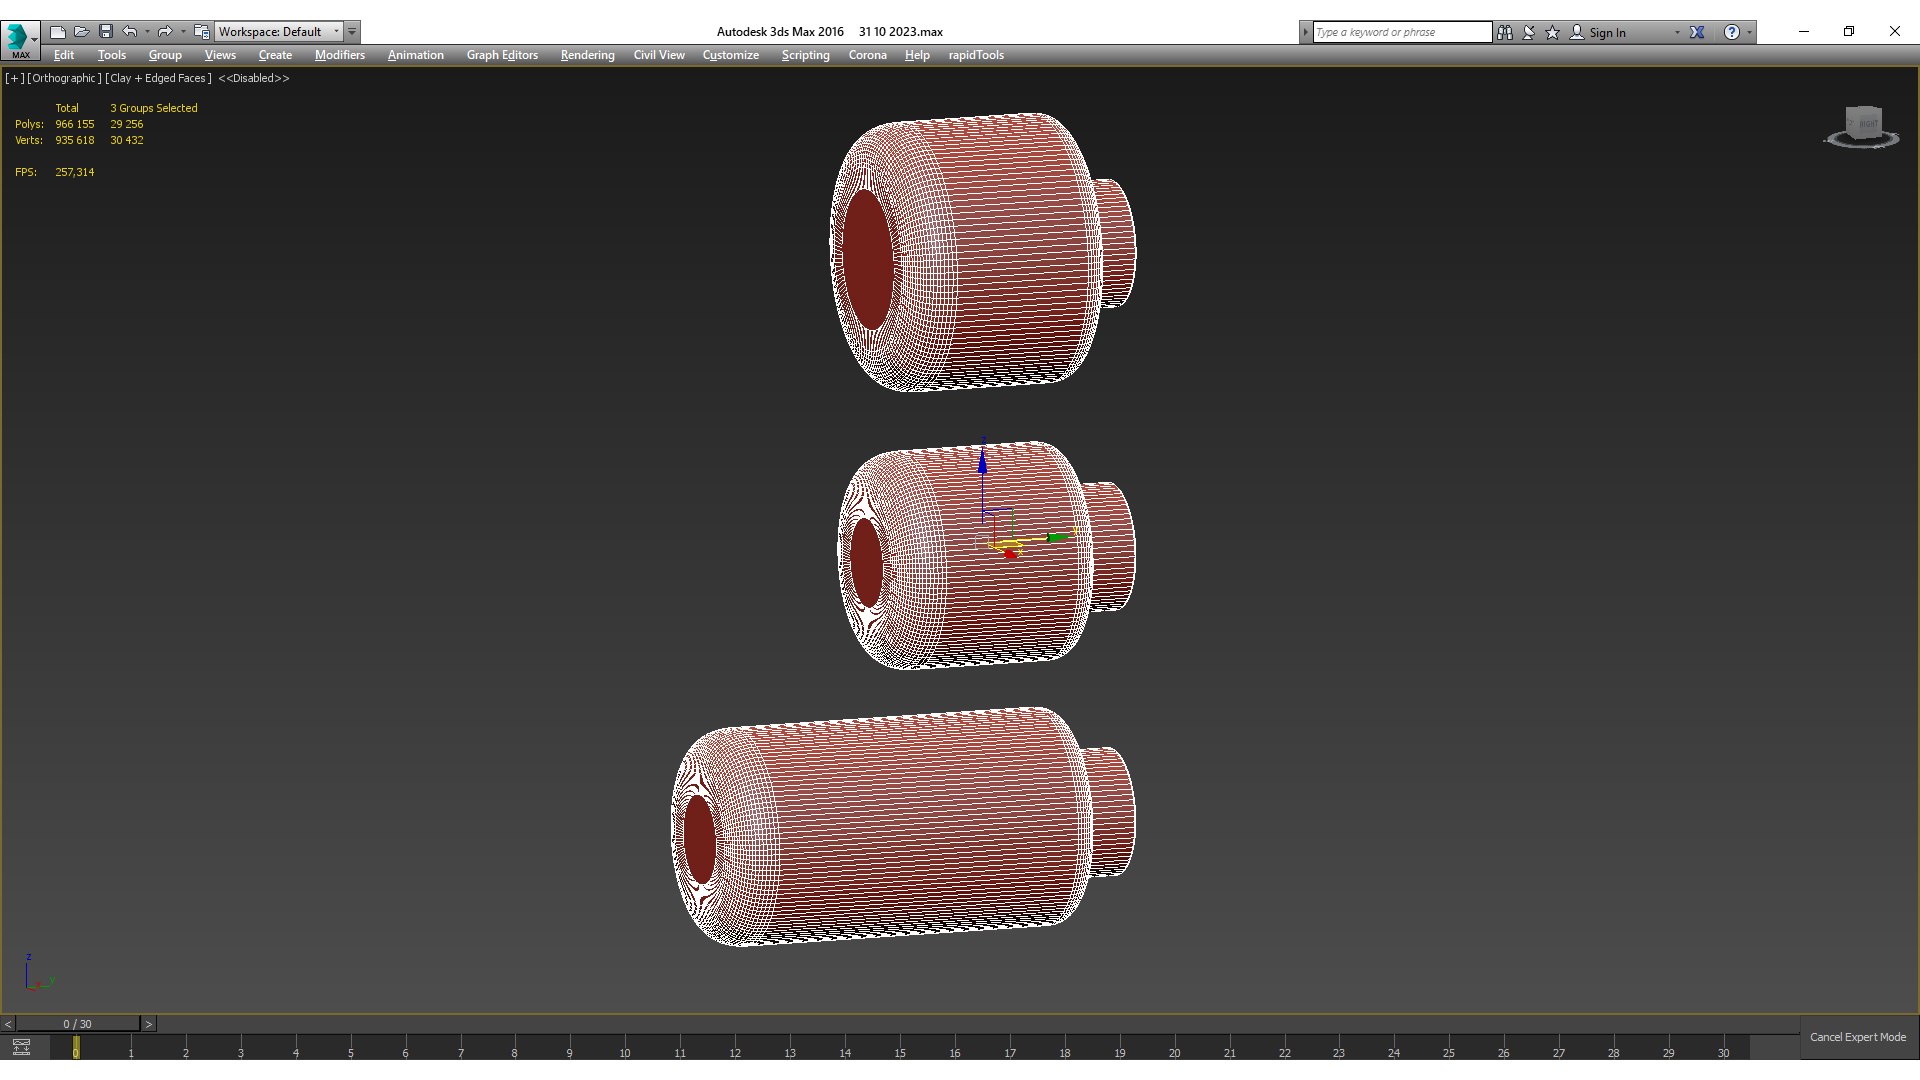Click the keyword search input field
Image resolution: width=1920 pixels, height=1080 pixels.
1401,32
